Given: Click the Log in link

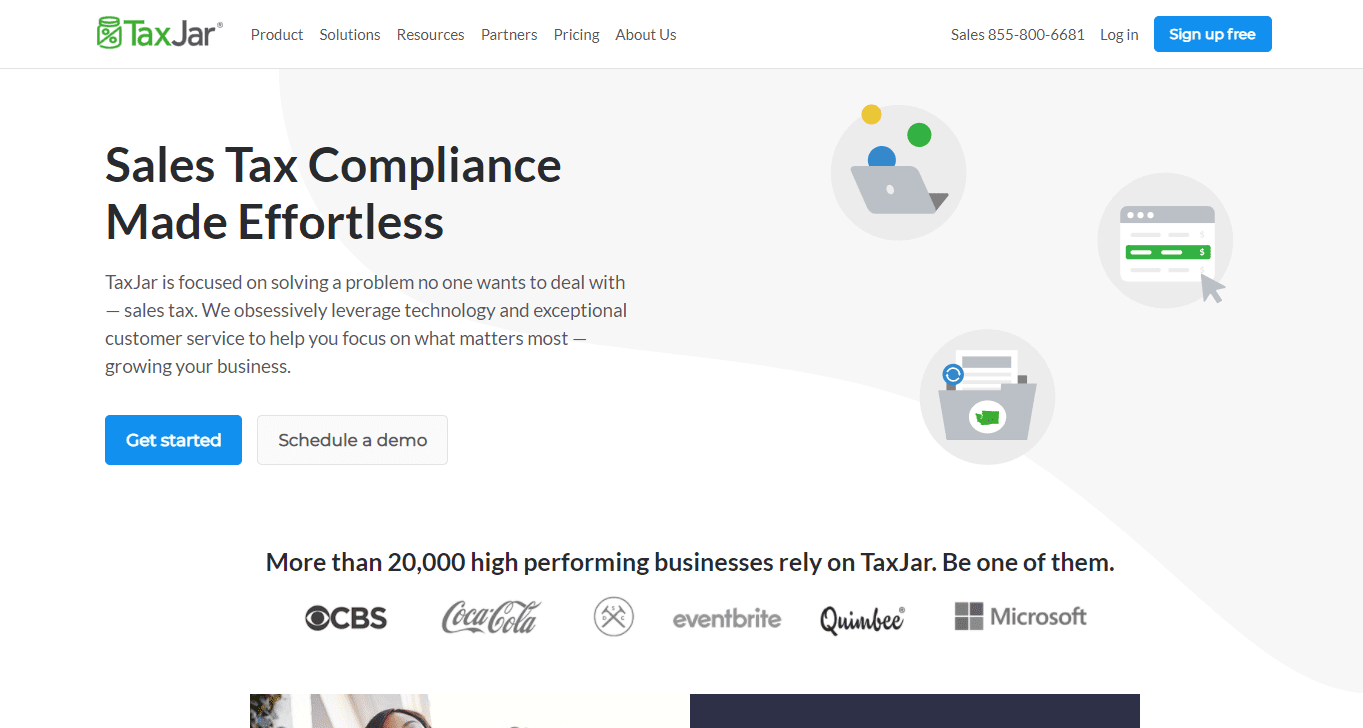Looking at the screenshot, I should pos(1118,34).
